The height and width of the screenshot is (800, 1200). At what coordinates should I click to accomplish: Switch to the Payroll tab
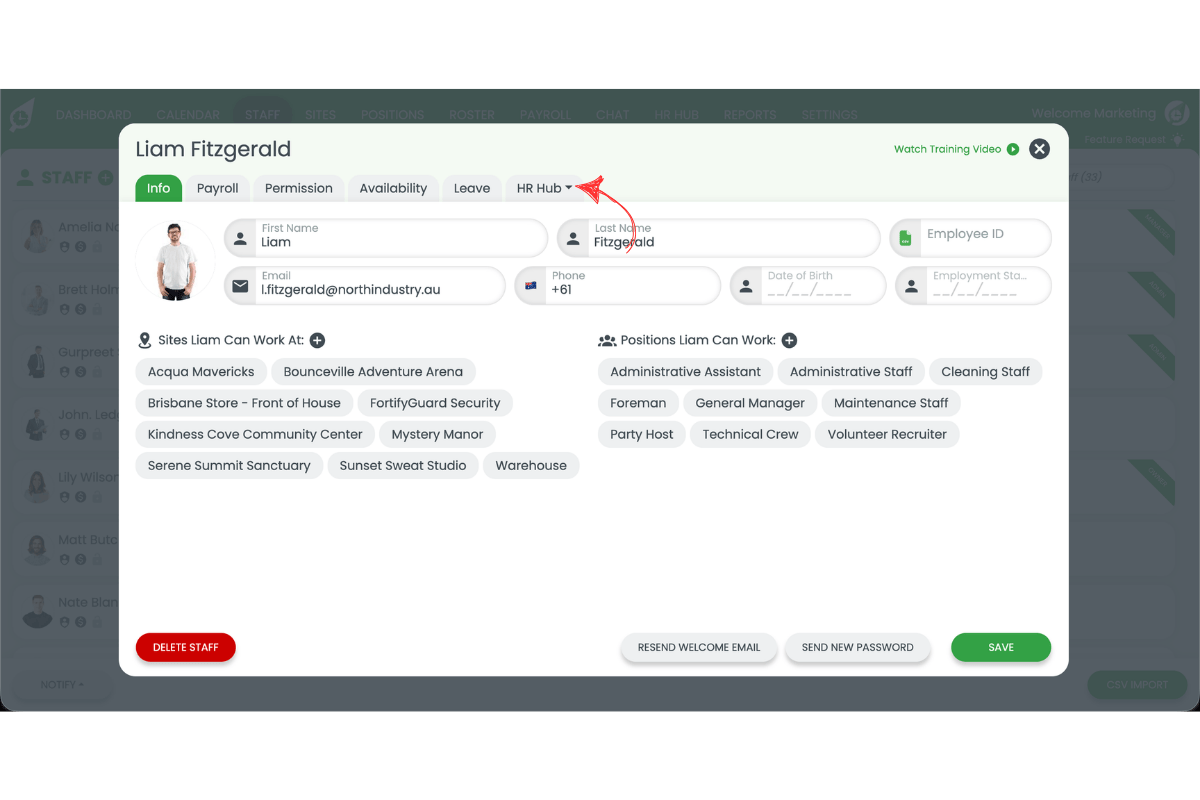click(x=217, y=188)
